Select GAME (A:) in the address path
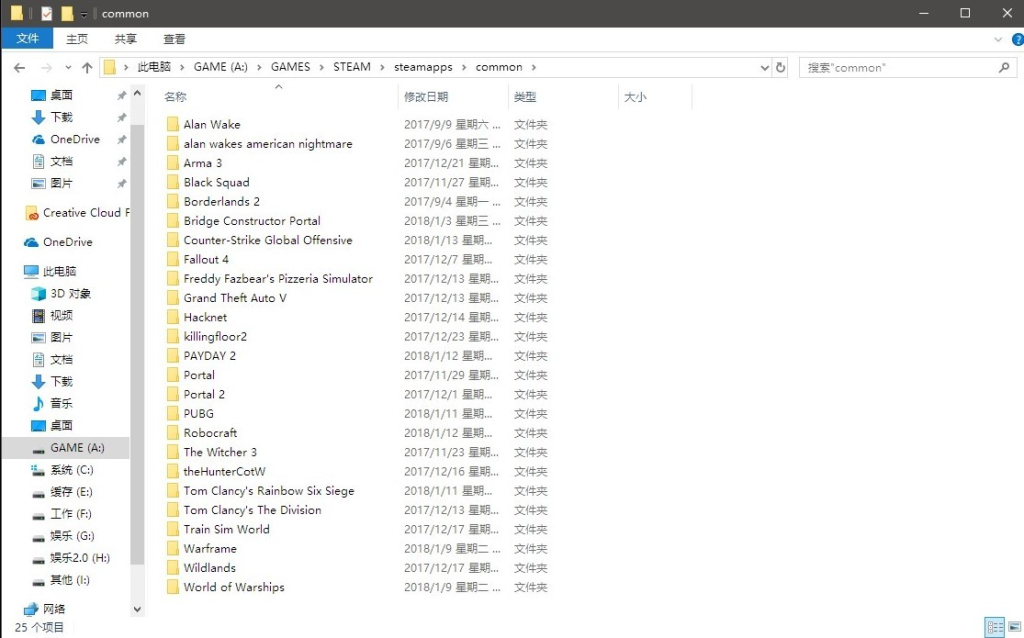This screenshot has height=638, width=1024. click(x=221, y=67)
